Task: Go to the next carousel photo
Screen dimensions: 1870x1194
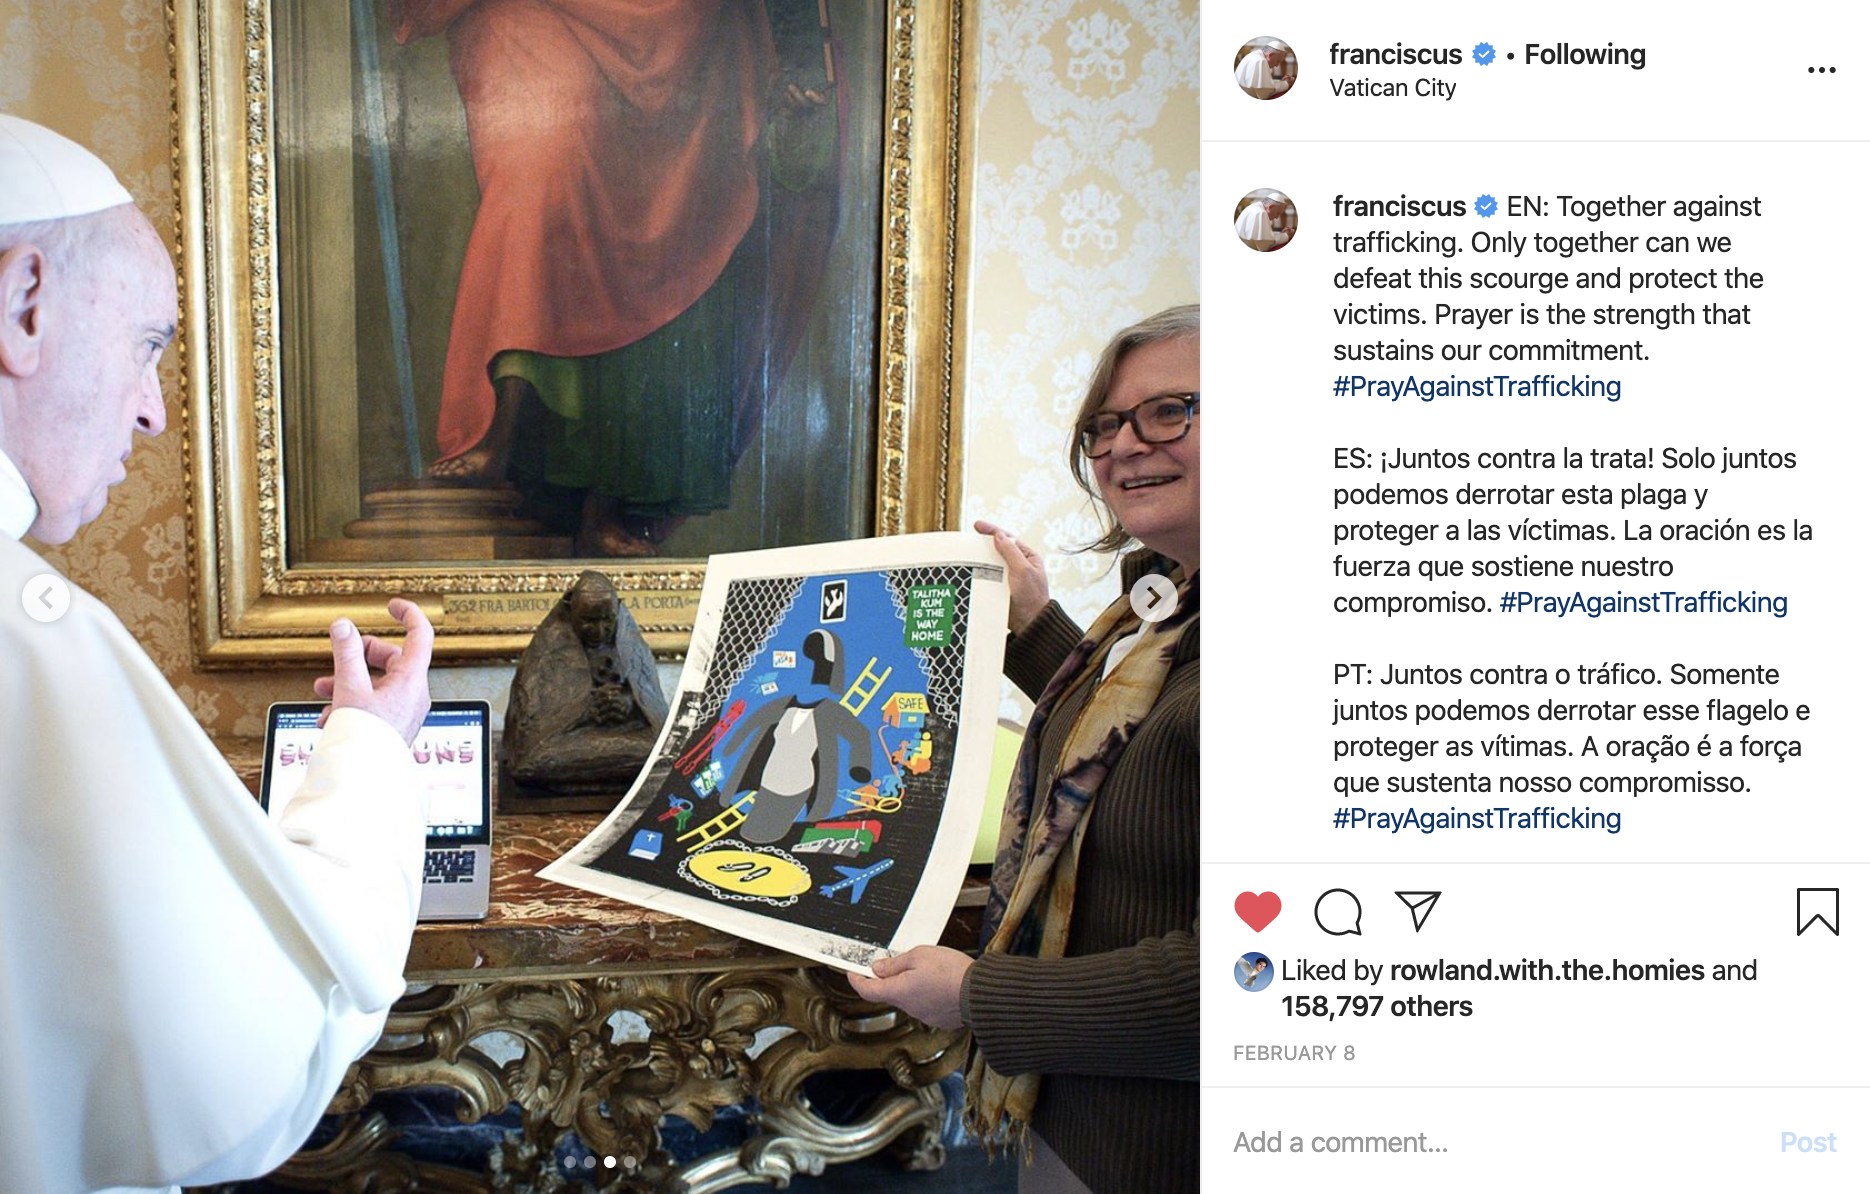Action: [1153, 598]
